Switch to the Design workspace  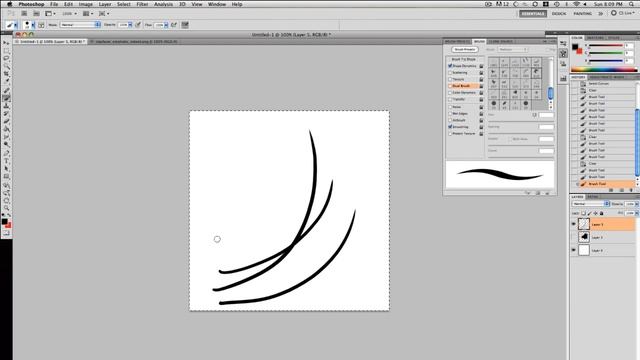(x=559, y=13)
